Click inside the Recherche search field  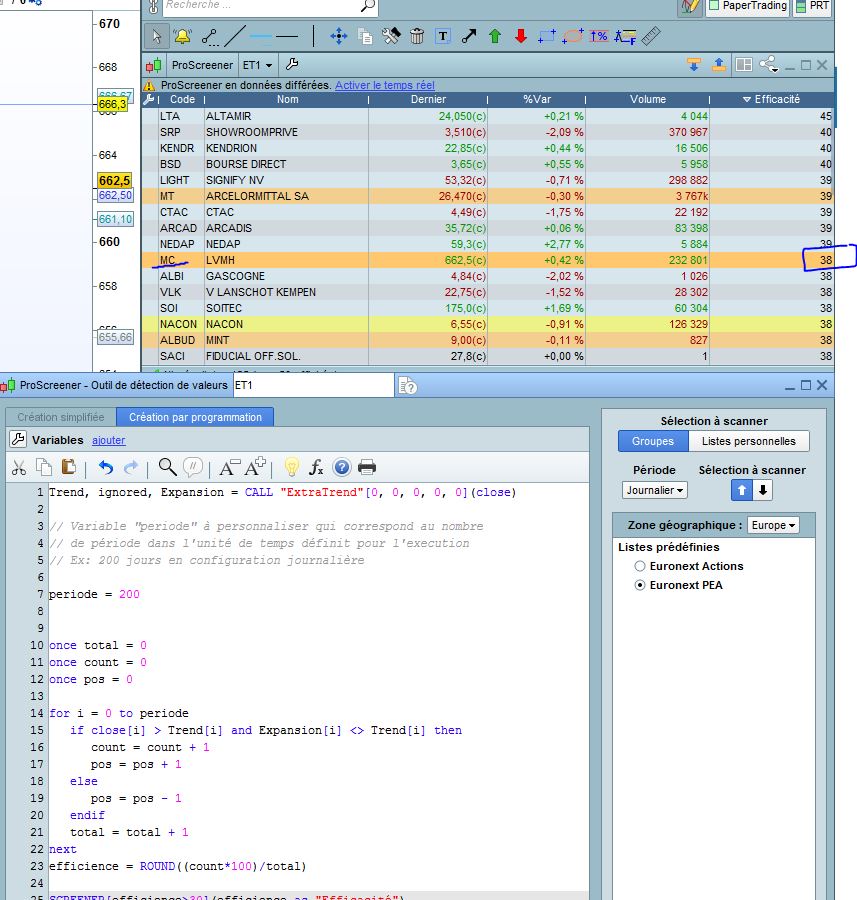(x=261, y=6)
